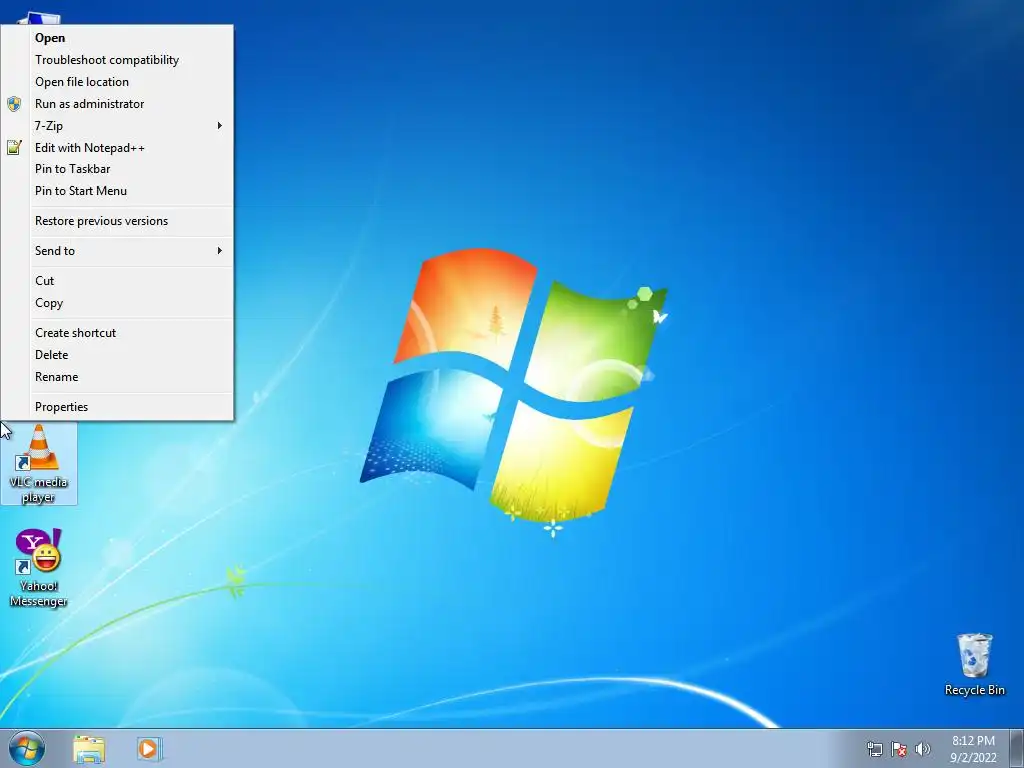Viewport: 1024px width, 768px height.
Task: Open Action Center flag icon
Action: pyautogui.click(x=899, y=749)
